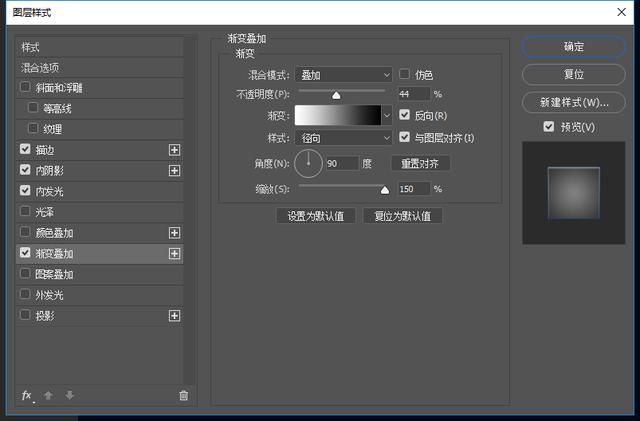This screenshot has width=640, height=421.
Task: Click the plus icon beside 描边
Action: click(174, 150)
